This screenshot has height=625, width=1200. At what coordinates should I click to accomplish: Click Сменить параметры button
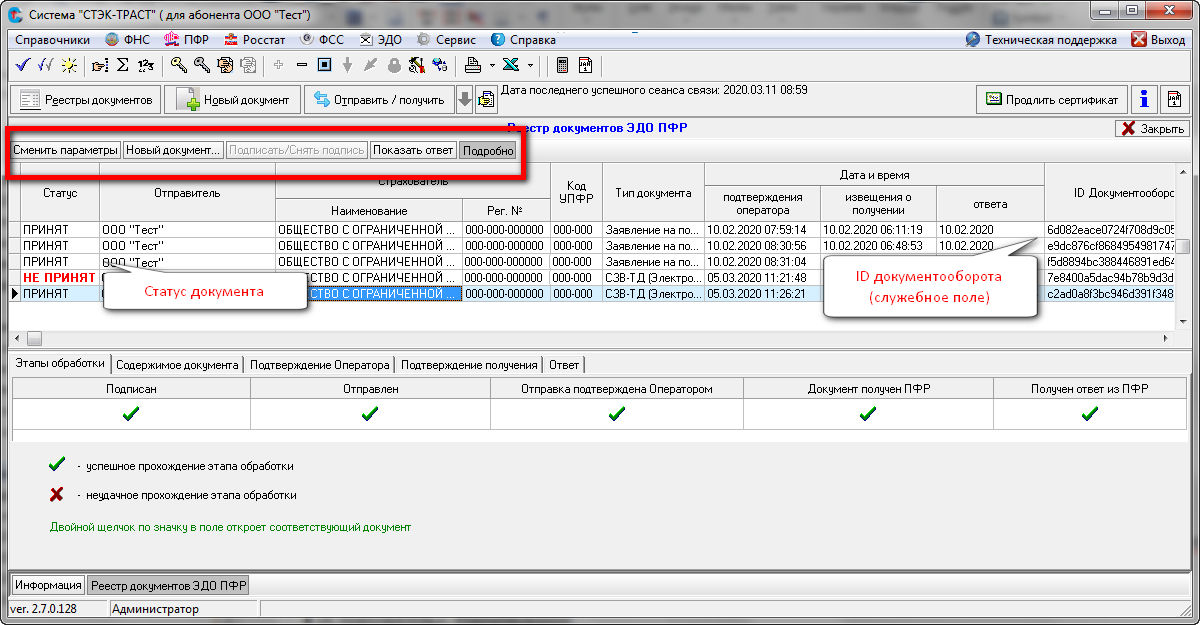click(x=65, y=151)
